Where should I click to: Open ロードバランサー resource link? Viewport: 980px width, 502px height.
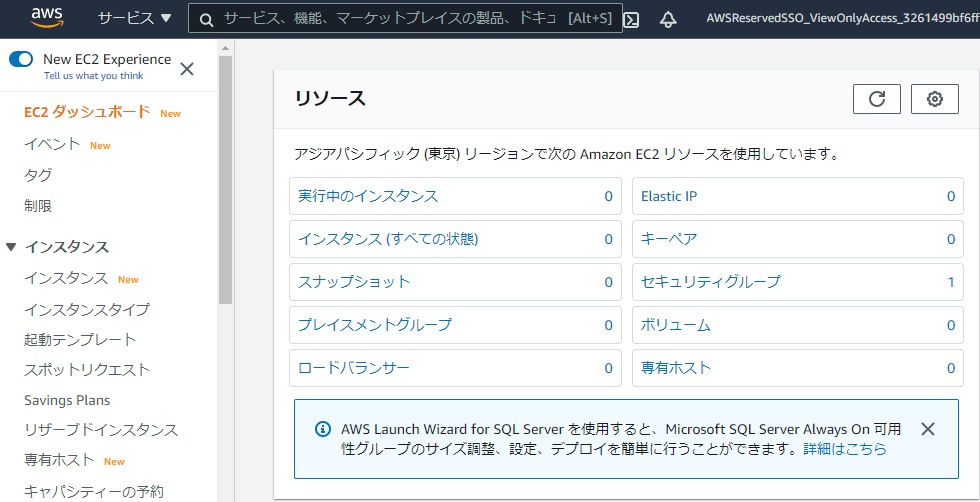pos(354,368)
